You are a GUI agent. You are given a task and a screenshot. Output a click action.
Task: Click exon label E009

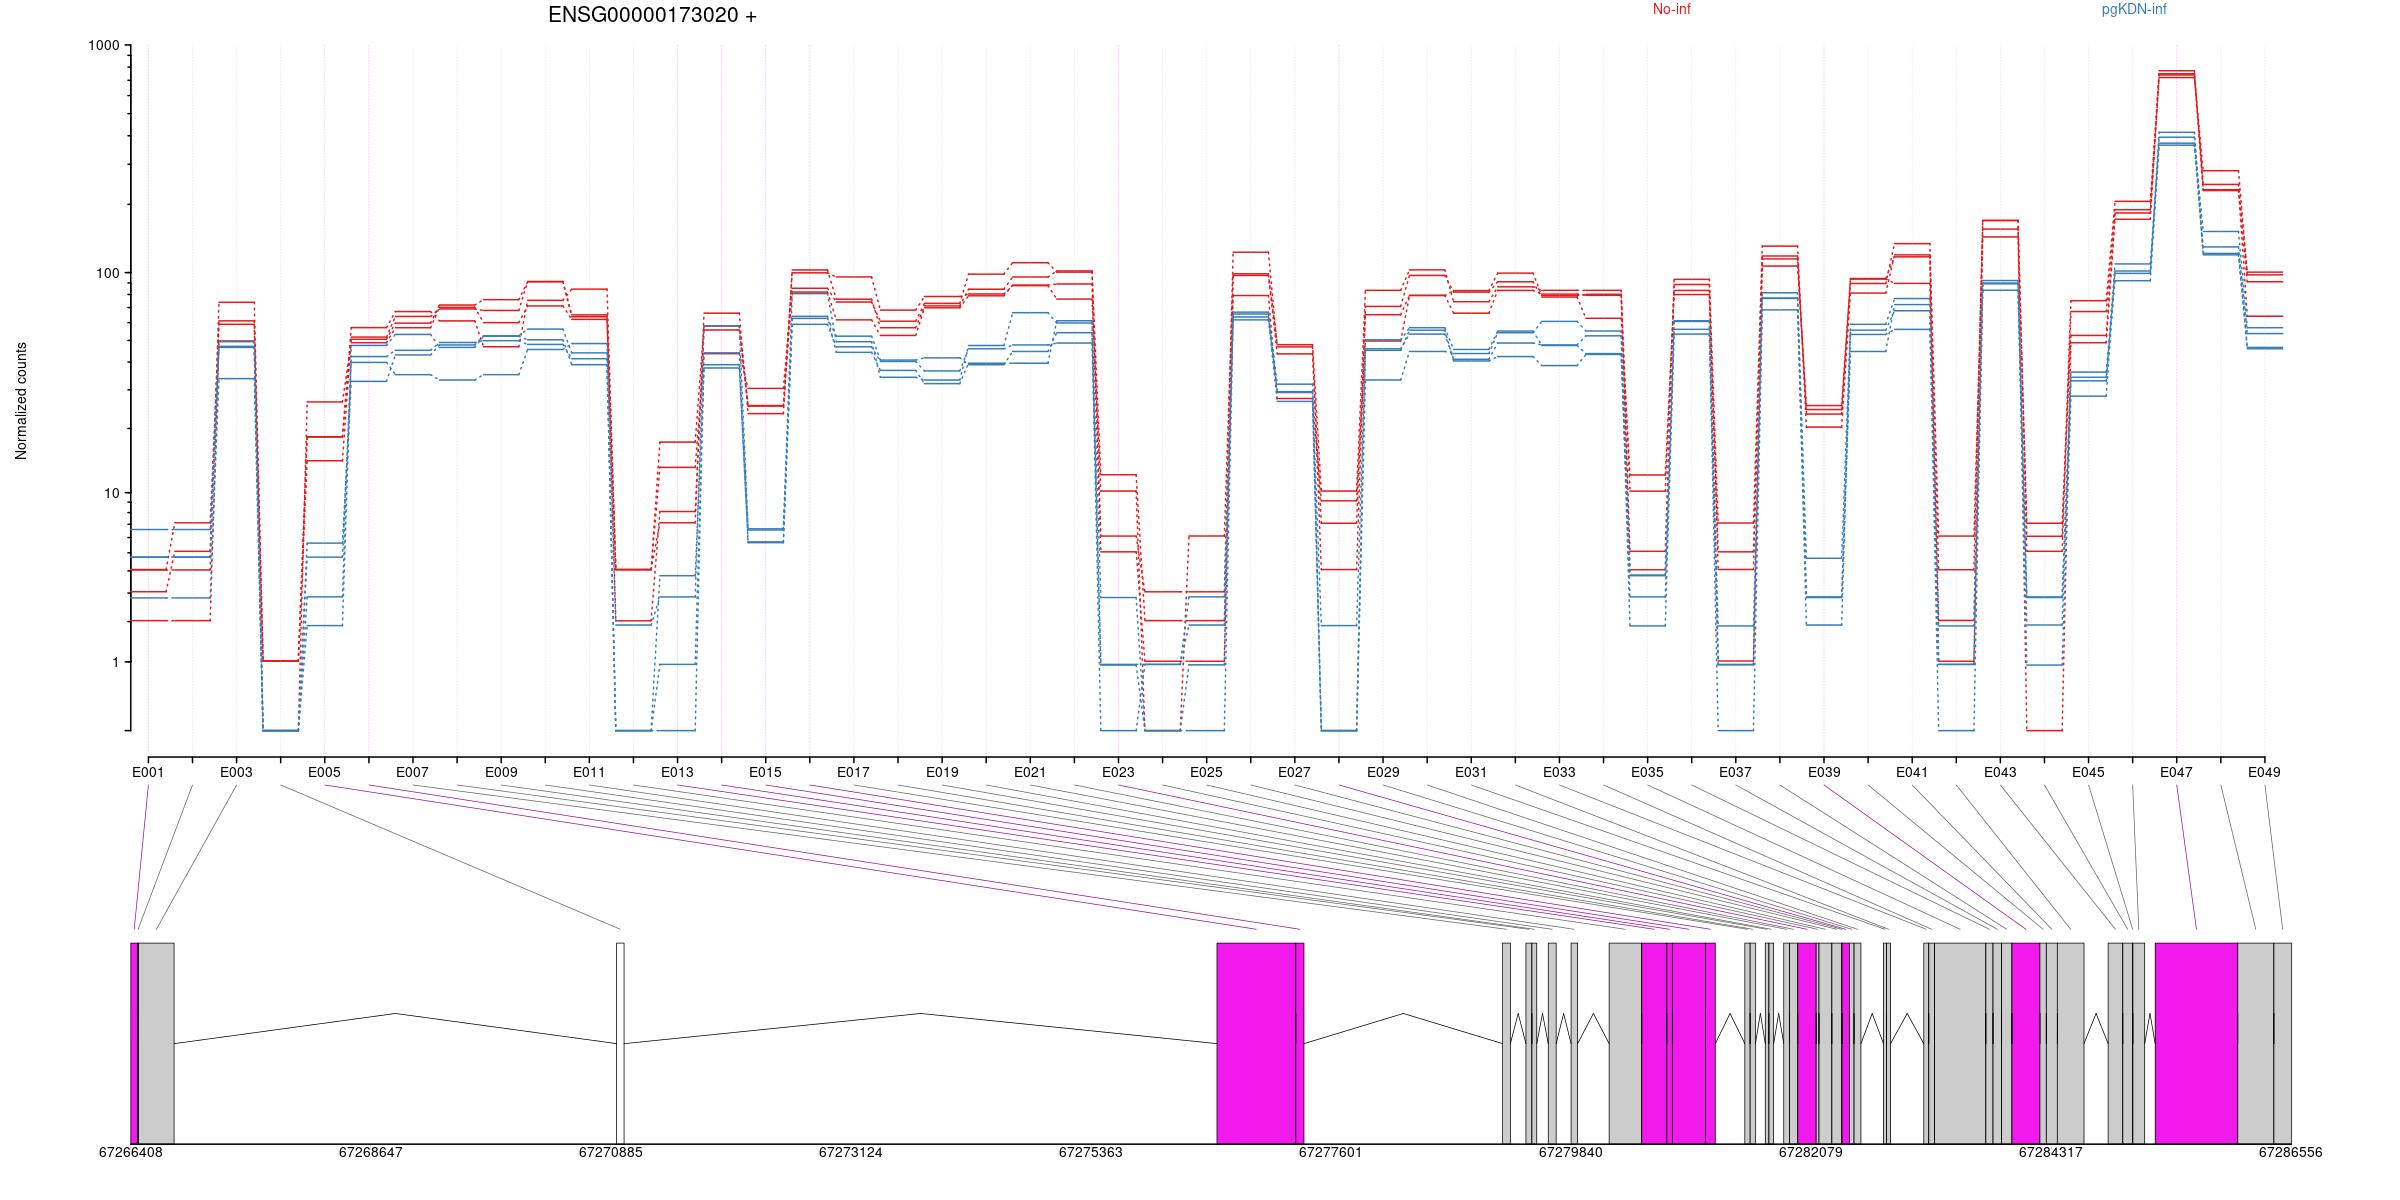[x=501, y=772]
